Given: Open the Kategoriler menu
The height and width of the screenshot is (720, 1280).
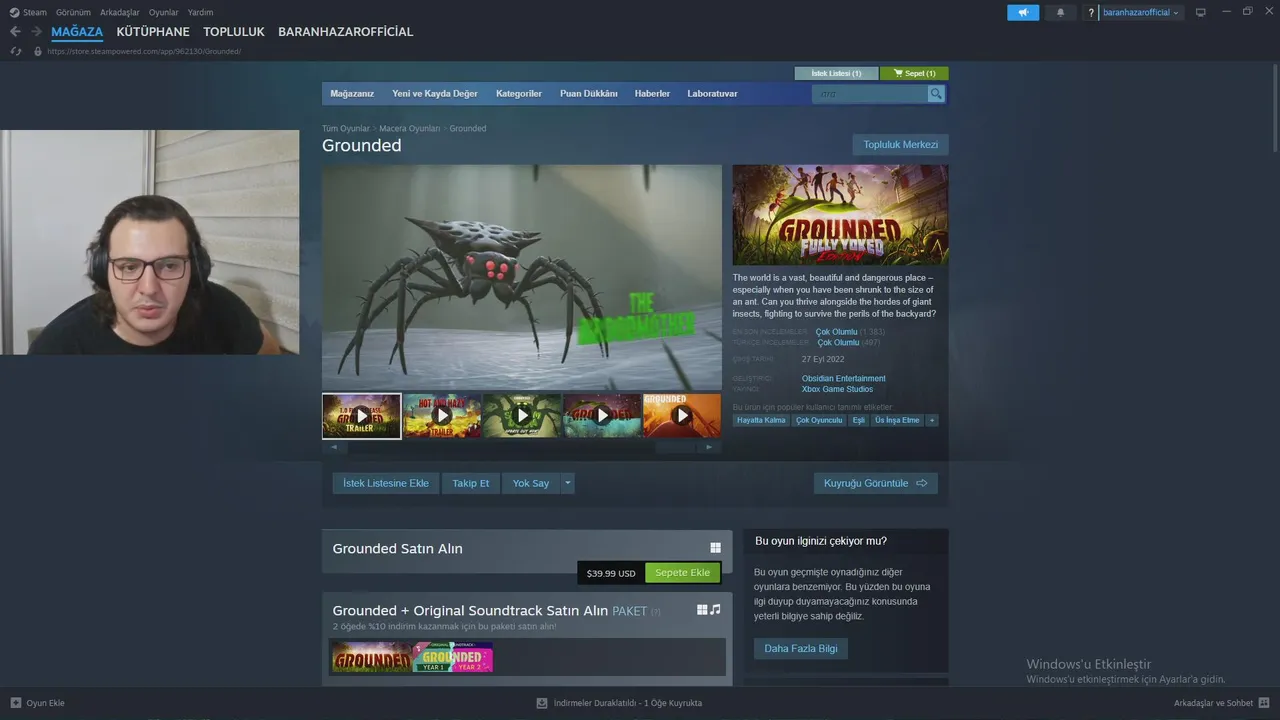Looking at the screenshot, I should coord(519,93).
